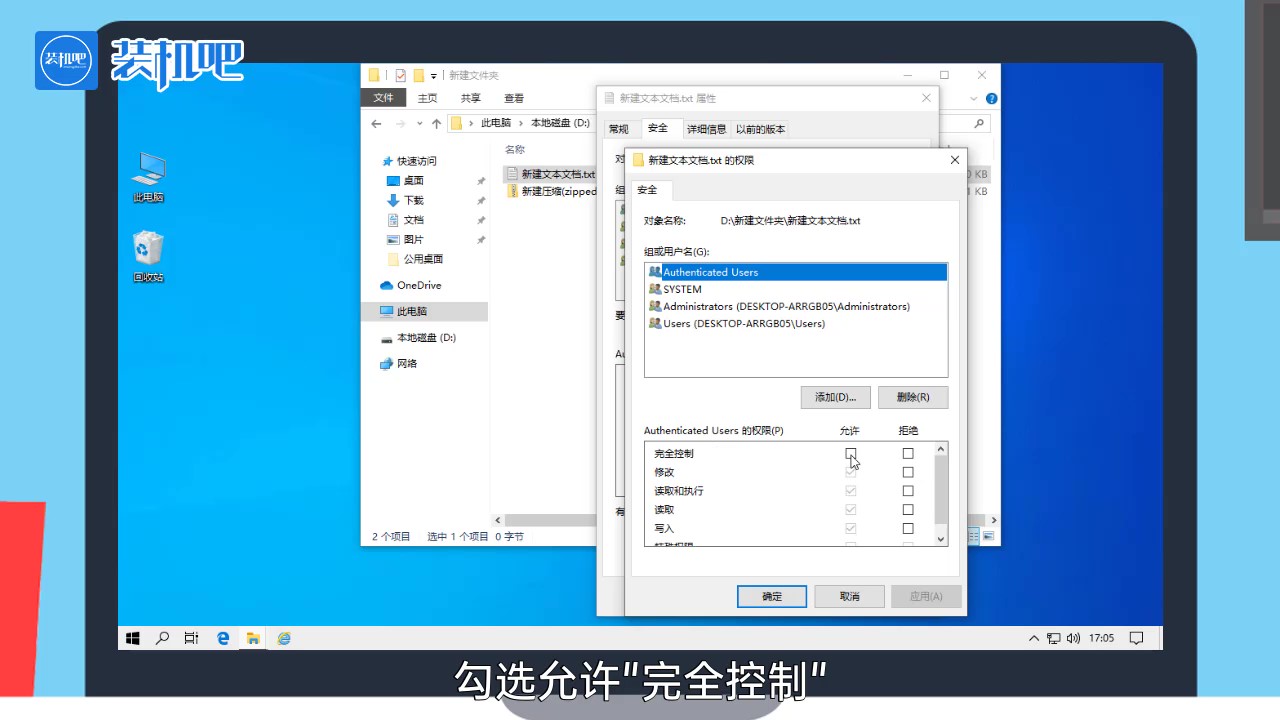Check 拒绝 for 修改 permission
This screenshot has height=720, width=1280.
click(908, 471)
